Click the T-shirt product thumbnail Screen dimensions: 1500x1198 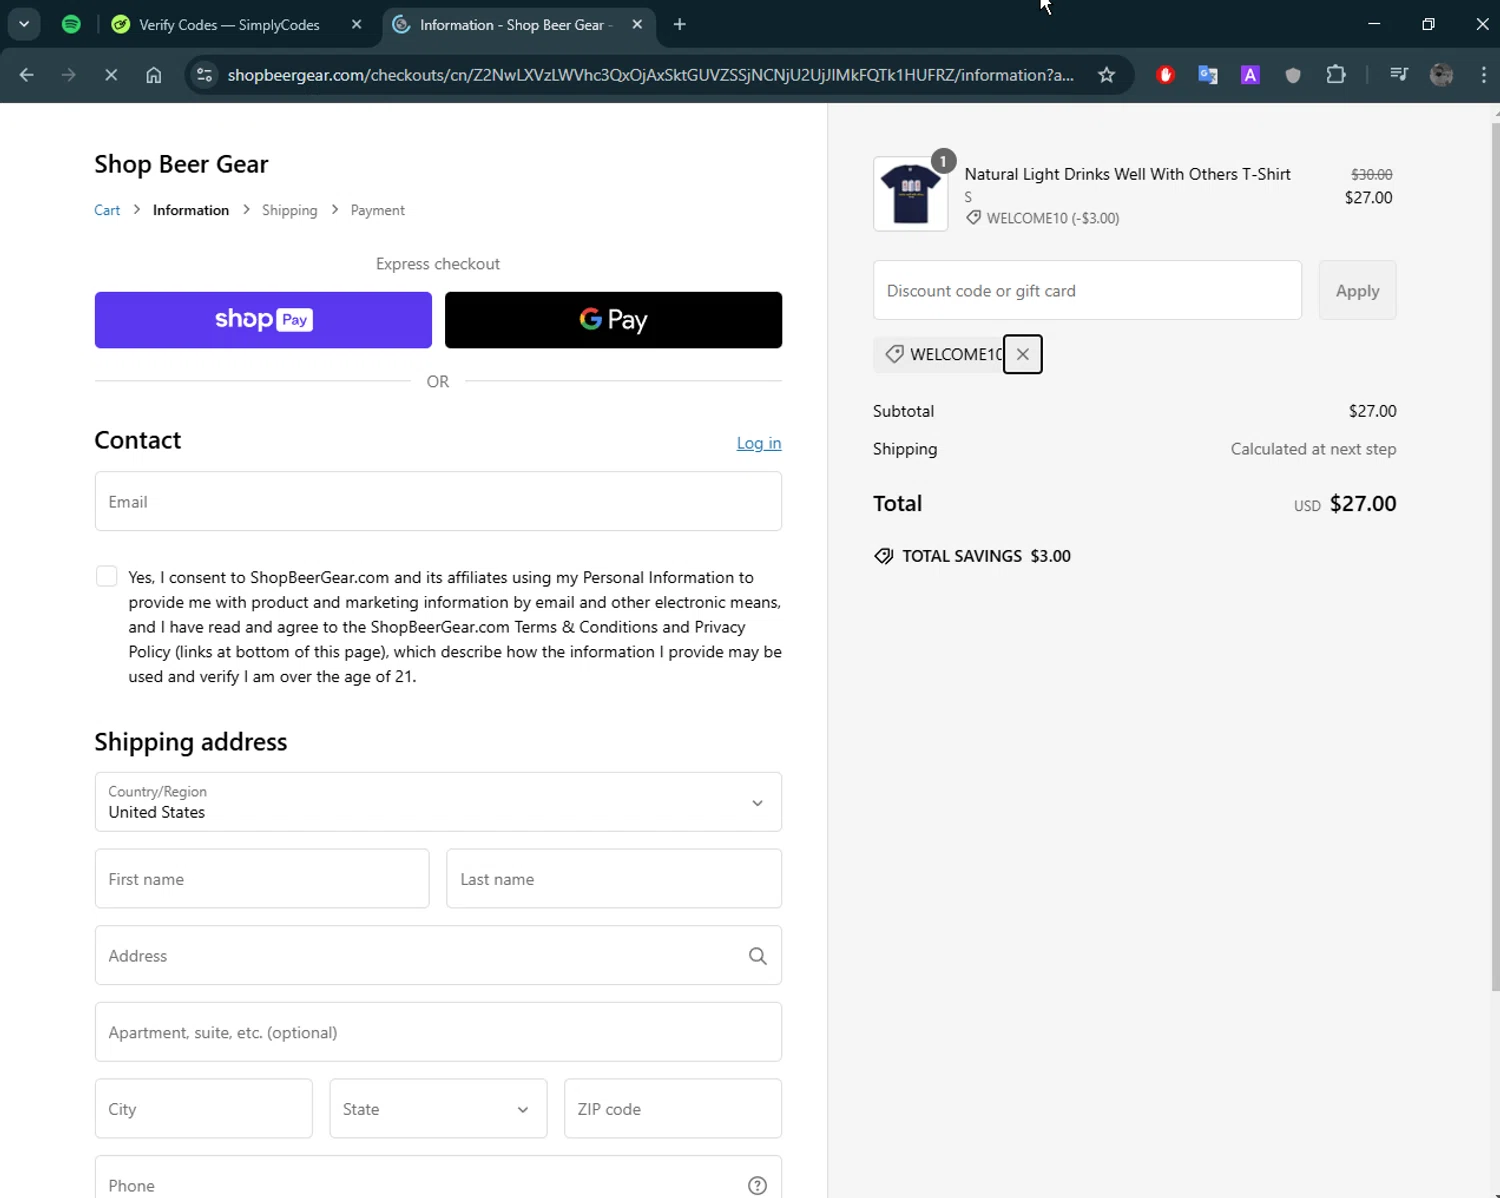click(x=910, y=194)
